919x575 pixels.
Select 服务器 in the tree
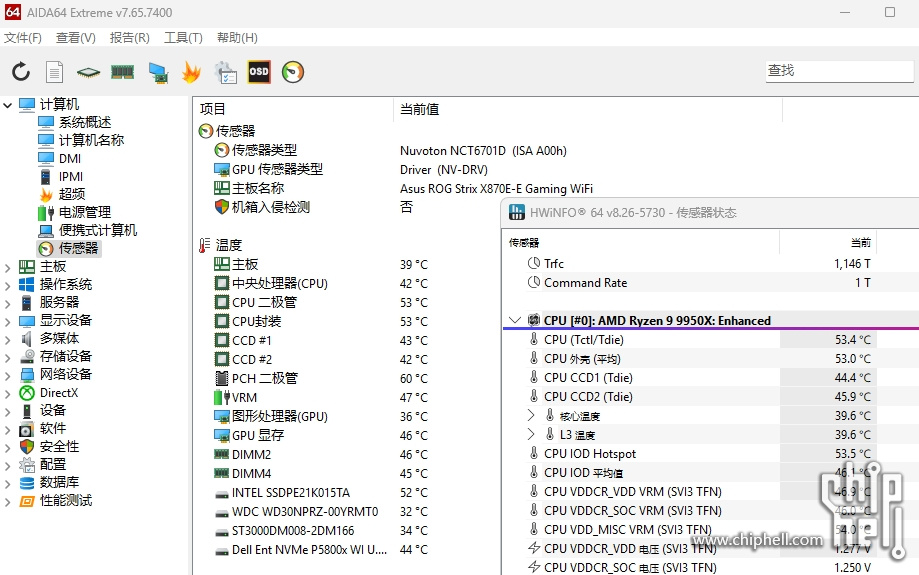tap(59, 302)
